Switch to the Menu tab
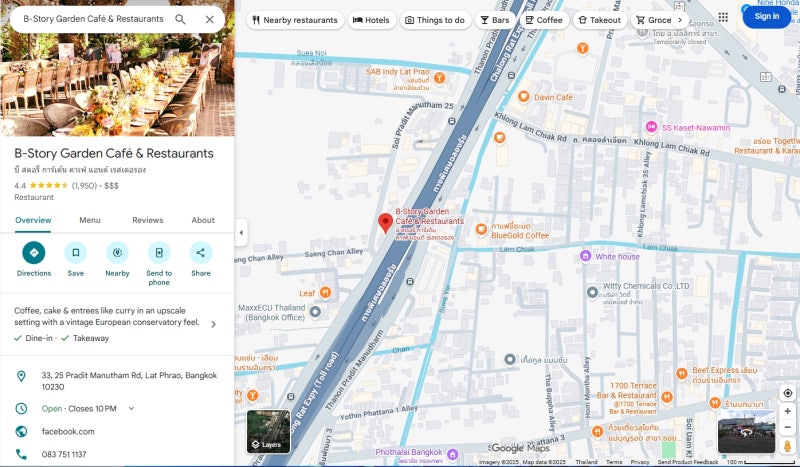800x467 pixels. coord(90,220)
